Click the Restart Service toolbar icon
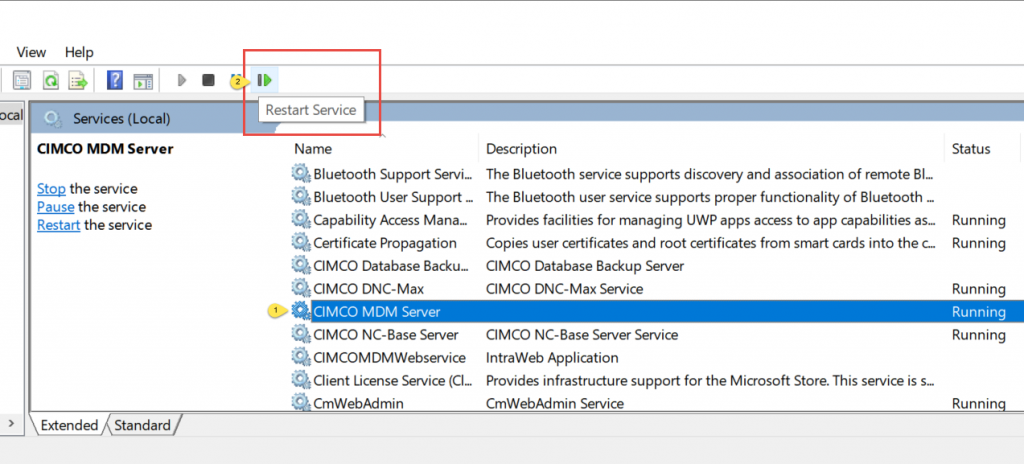 [264, 80]
